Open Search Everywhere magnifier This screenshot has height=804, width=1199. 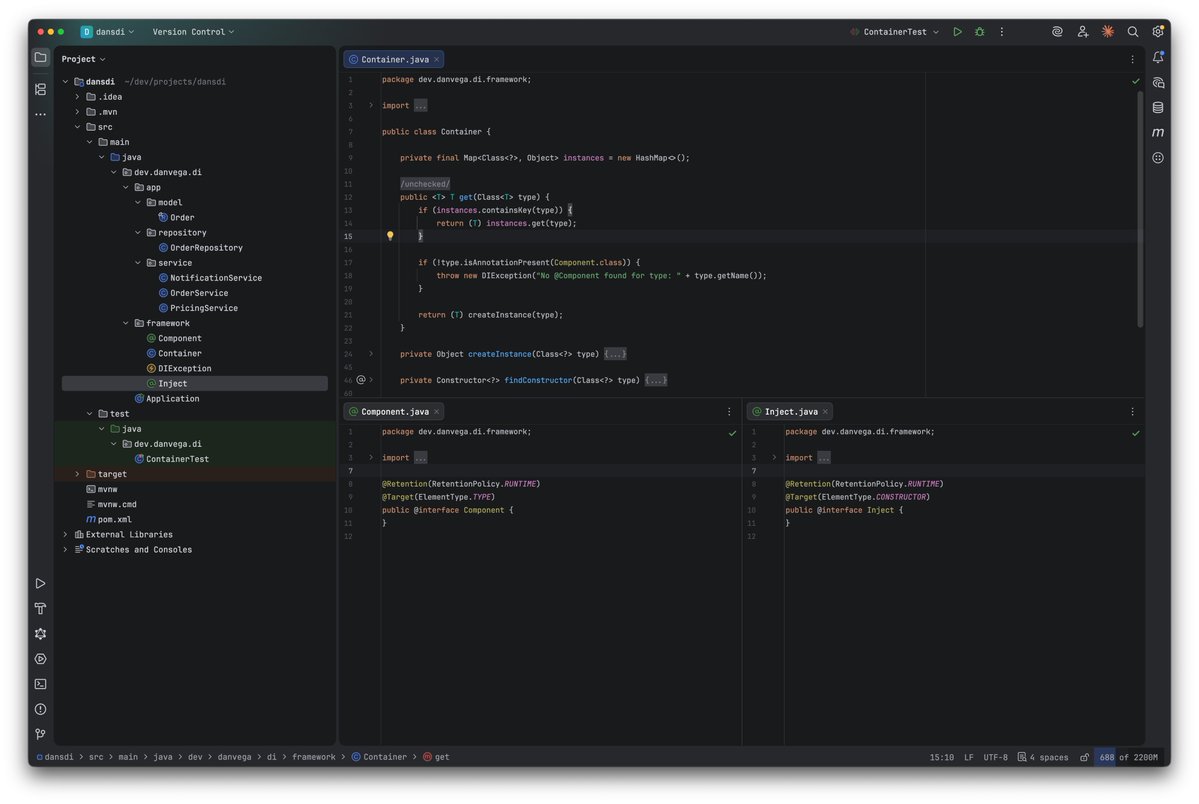click(1132, 32)
